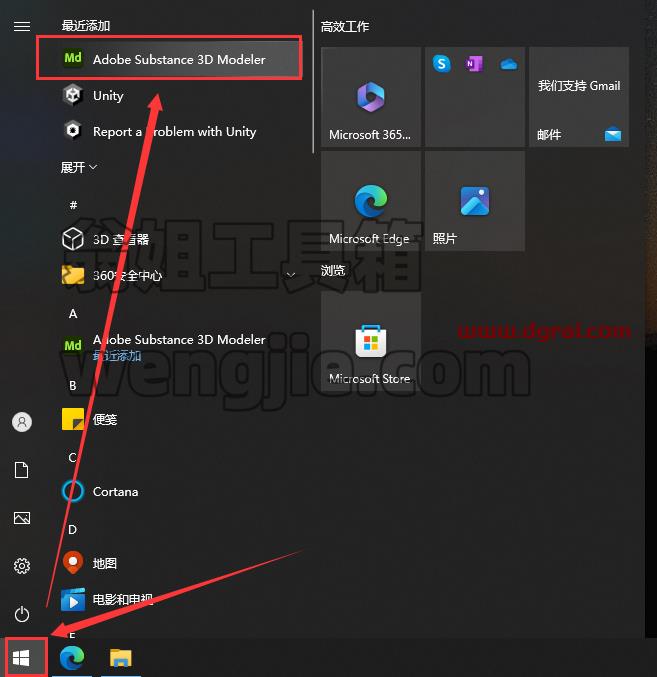The image size is (657, 677).
Task: Open the user account icon
Action: click(x=22, y=422)
